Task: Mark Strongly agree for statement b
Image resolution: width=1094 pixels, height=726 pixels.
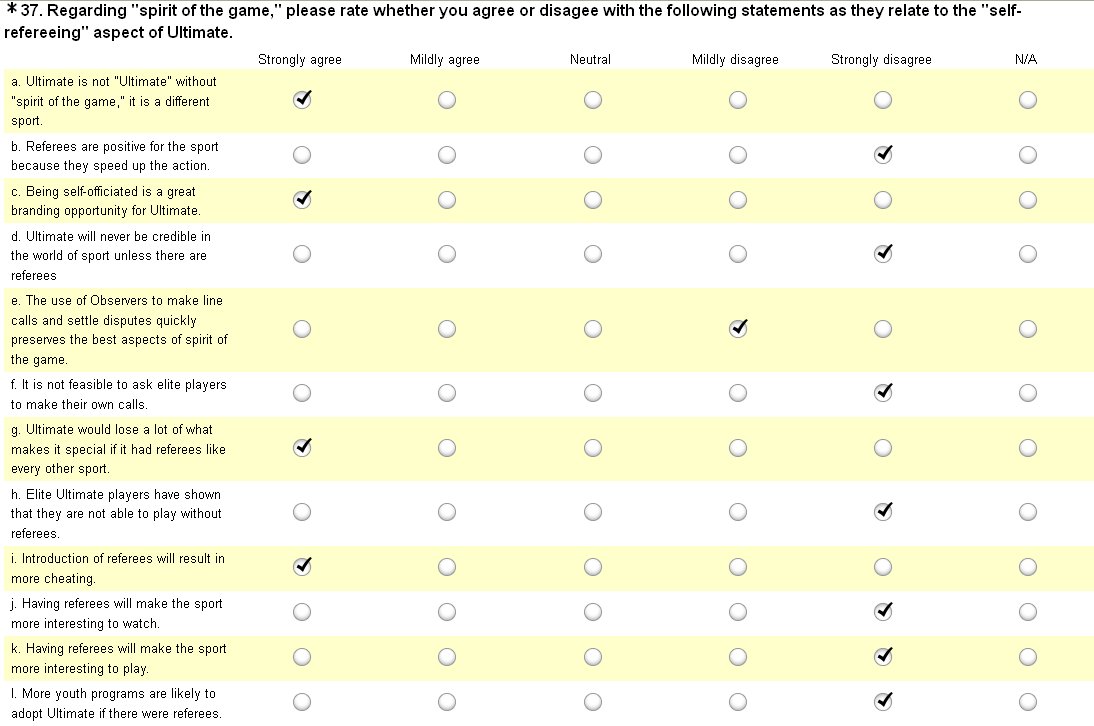Action: [301, 155]
